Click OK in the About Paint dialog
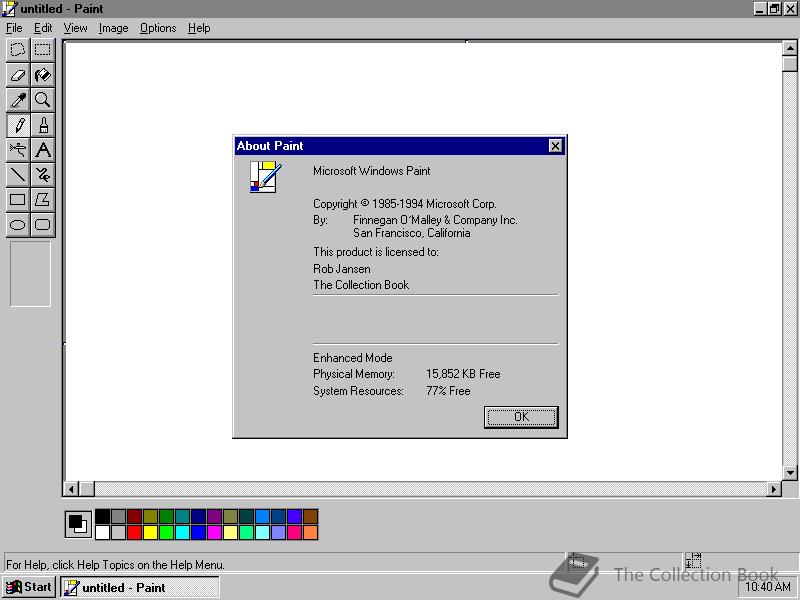Image resolution: width=800 pixels, height=600 pixels. (x=521, y=417)
